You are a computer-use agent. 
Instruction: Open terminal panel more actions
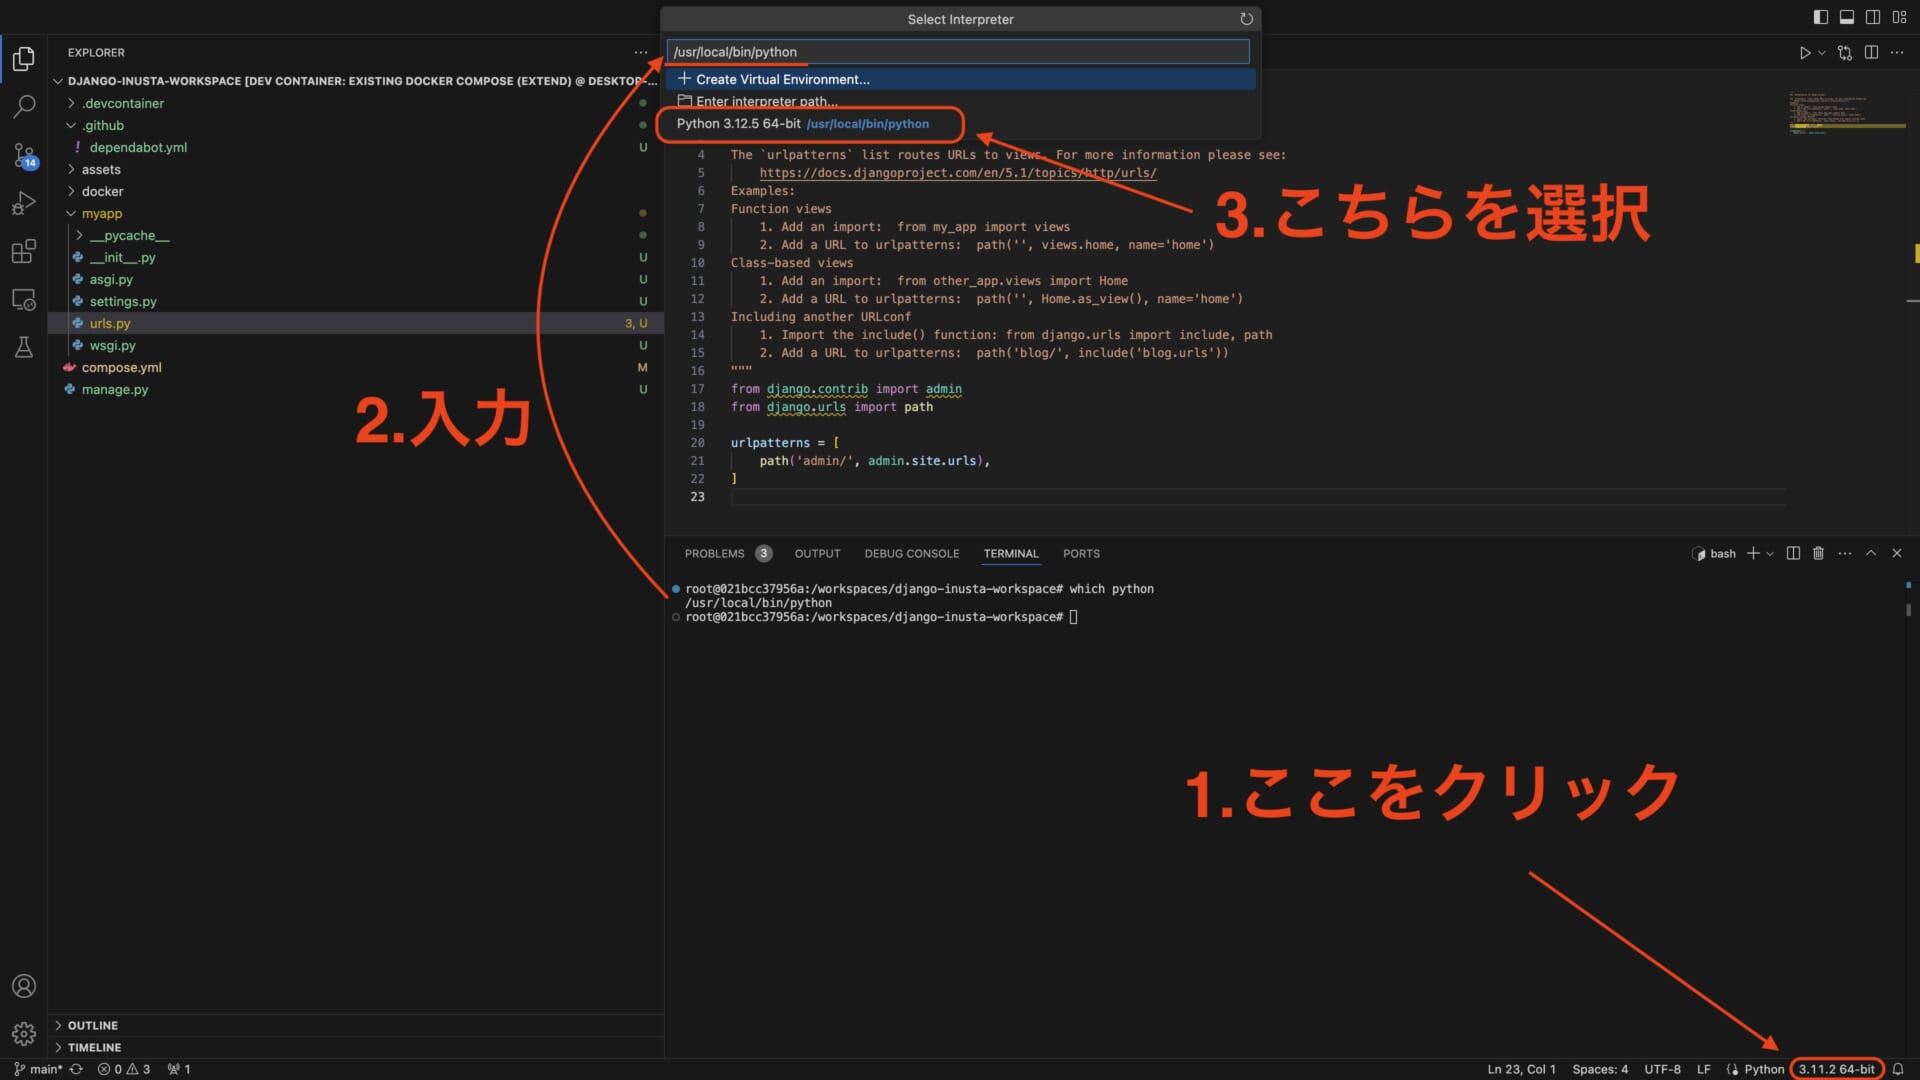click(x=1845, y=553)
